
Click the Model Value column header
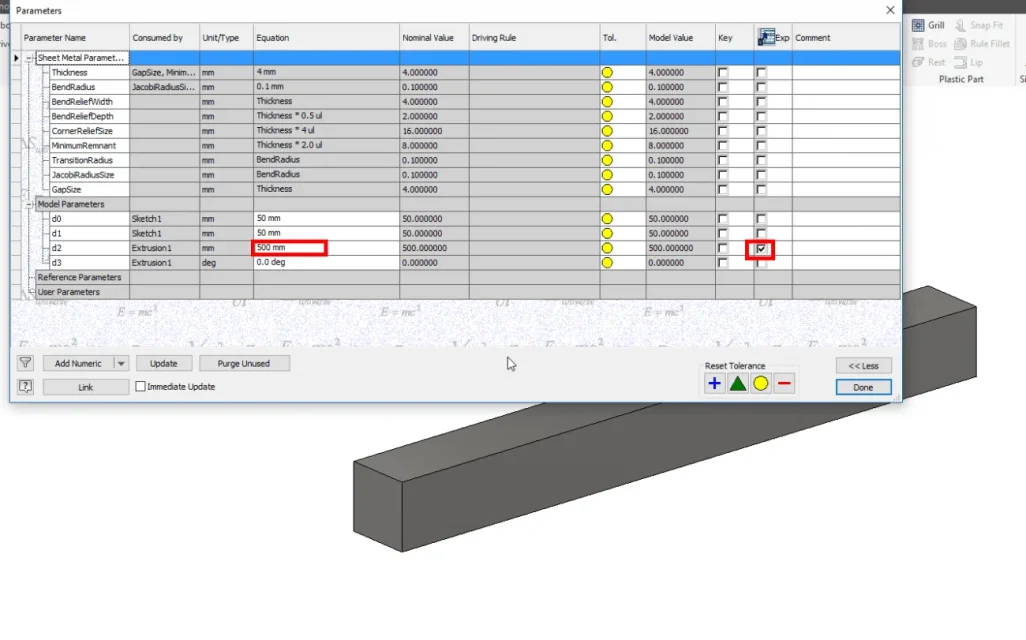(681, 38)
